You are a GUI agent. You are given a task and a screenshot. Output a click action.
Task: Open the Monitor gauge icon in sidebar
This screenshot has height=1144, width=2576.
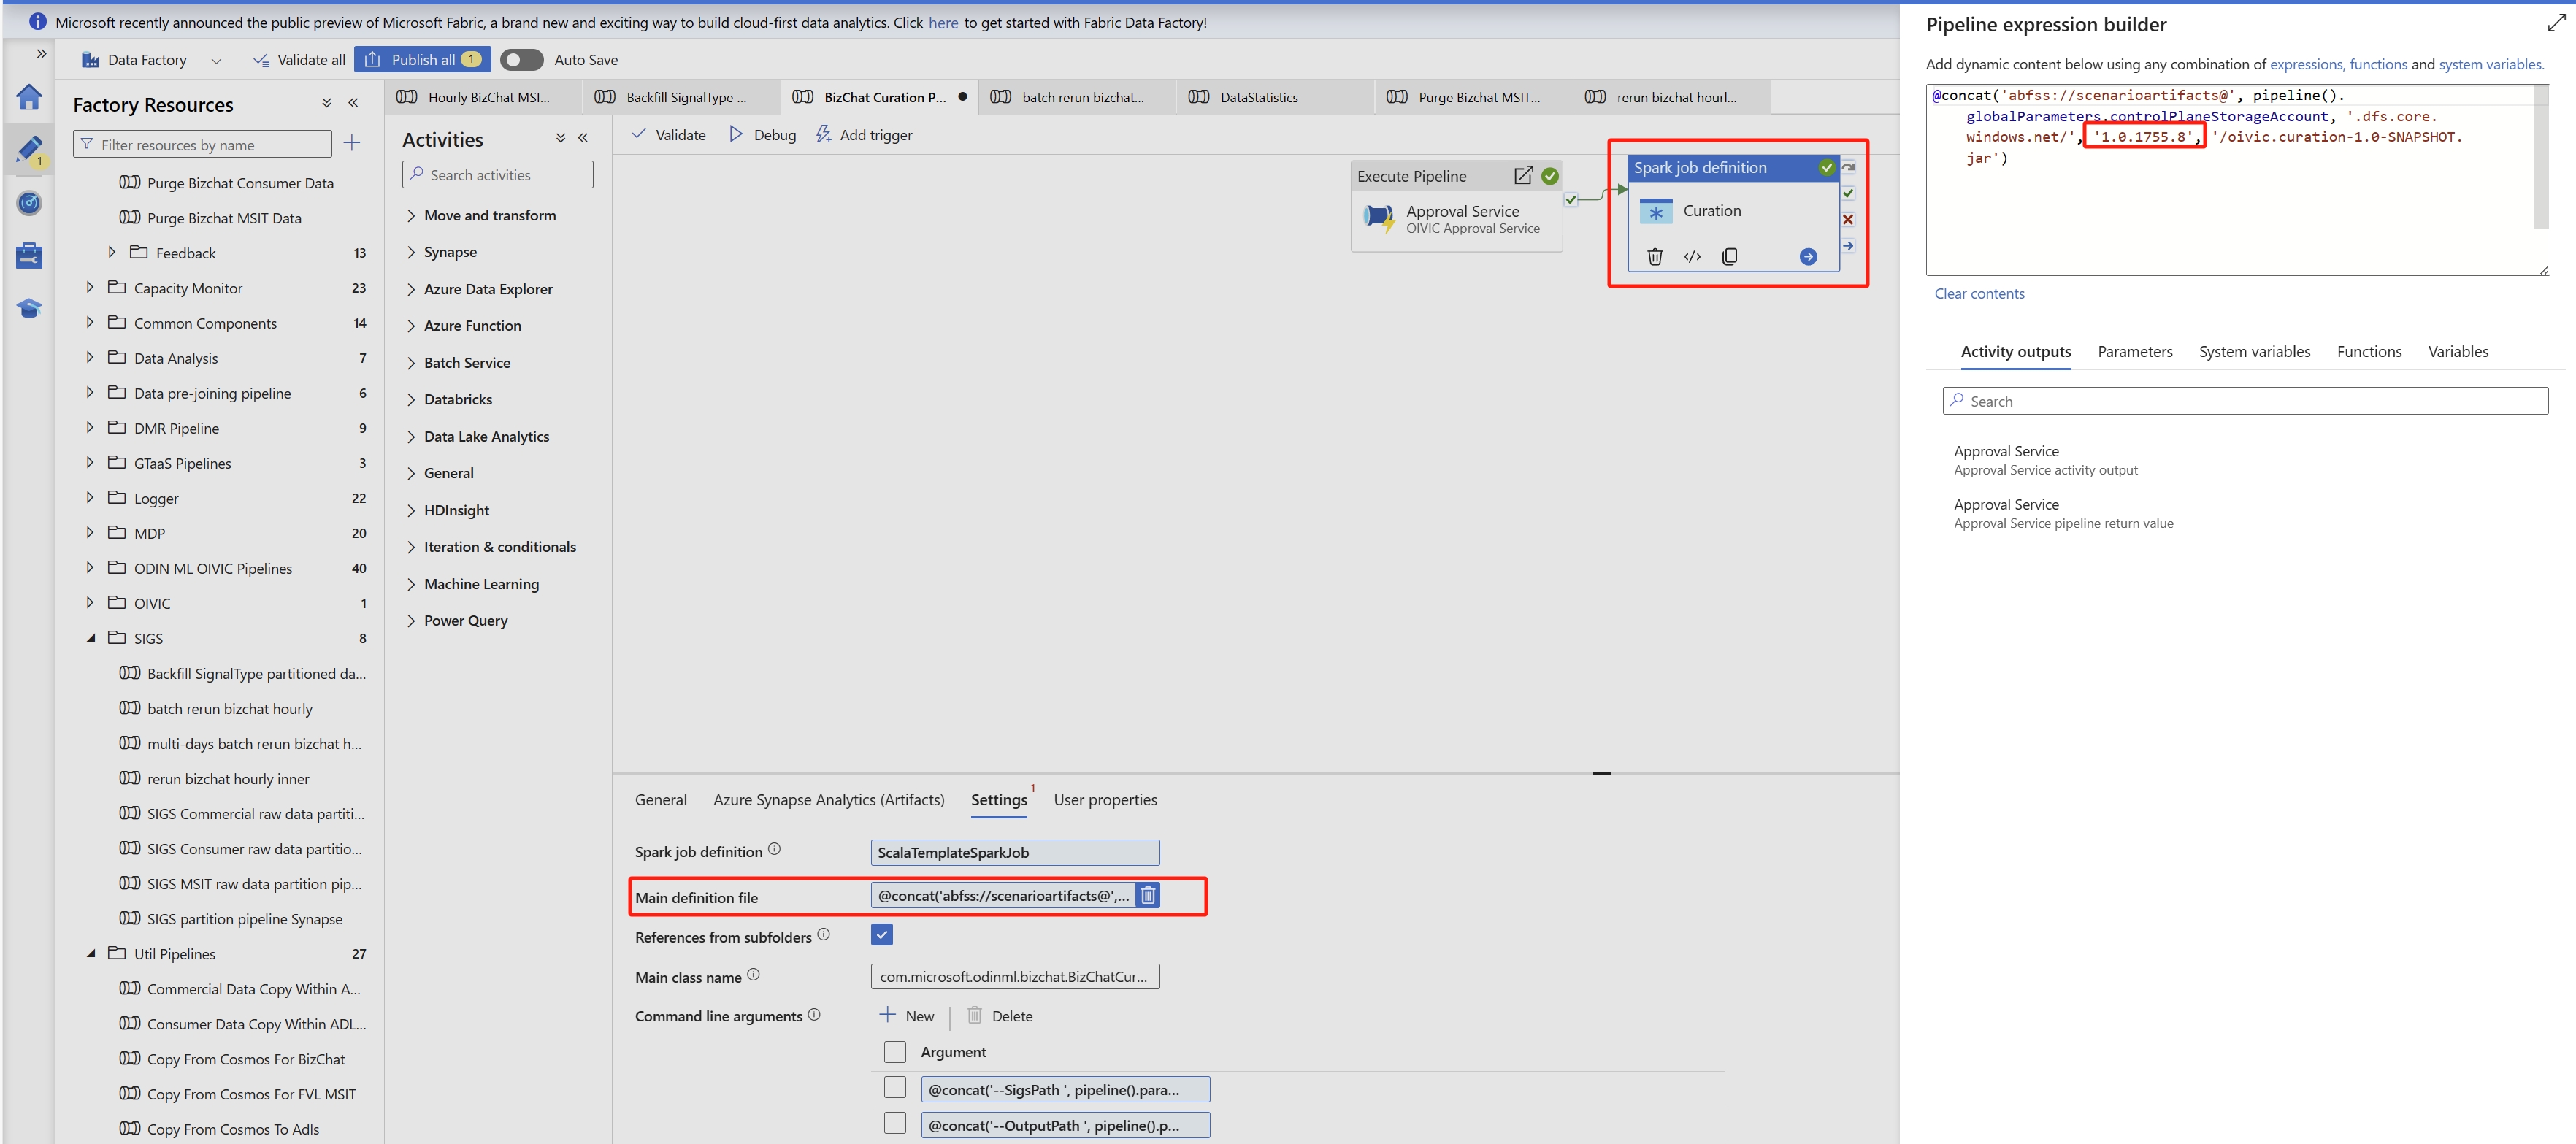[29, 203]
